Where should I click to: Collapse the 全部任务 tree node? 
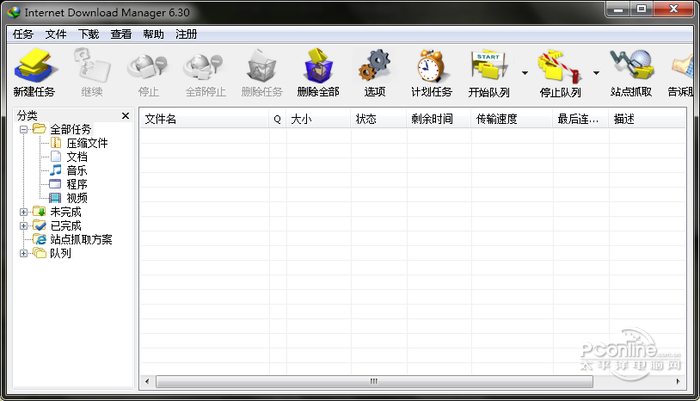click(x=24, y=129)
